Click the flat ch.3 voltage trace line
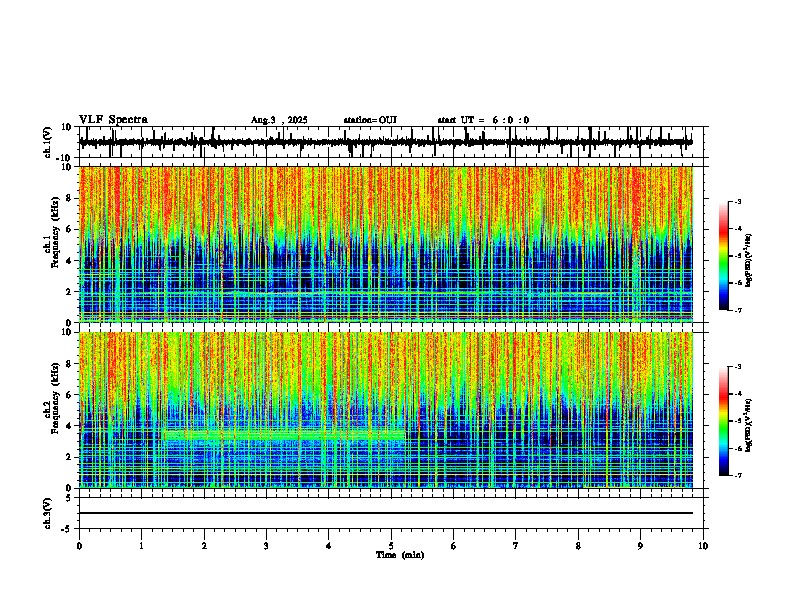Screen dimensions: 792x612 tap(386, 513)
